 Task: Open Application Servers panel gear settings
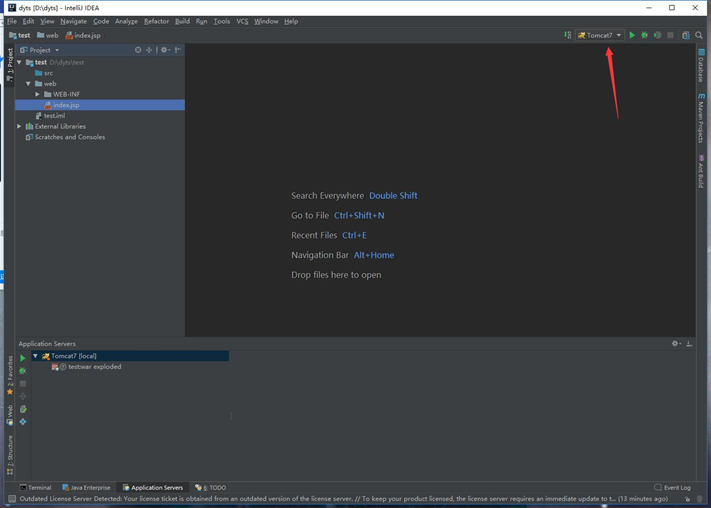tap(676, 344)
